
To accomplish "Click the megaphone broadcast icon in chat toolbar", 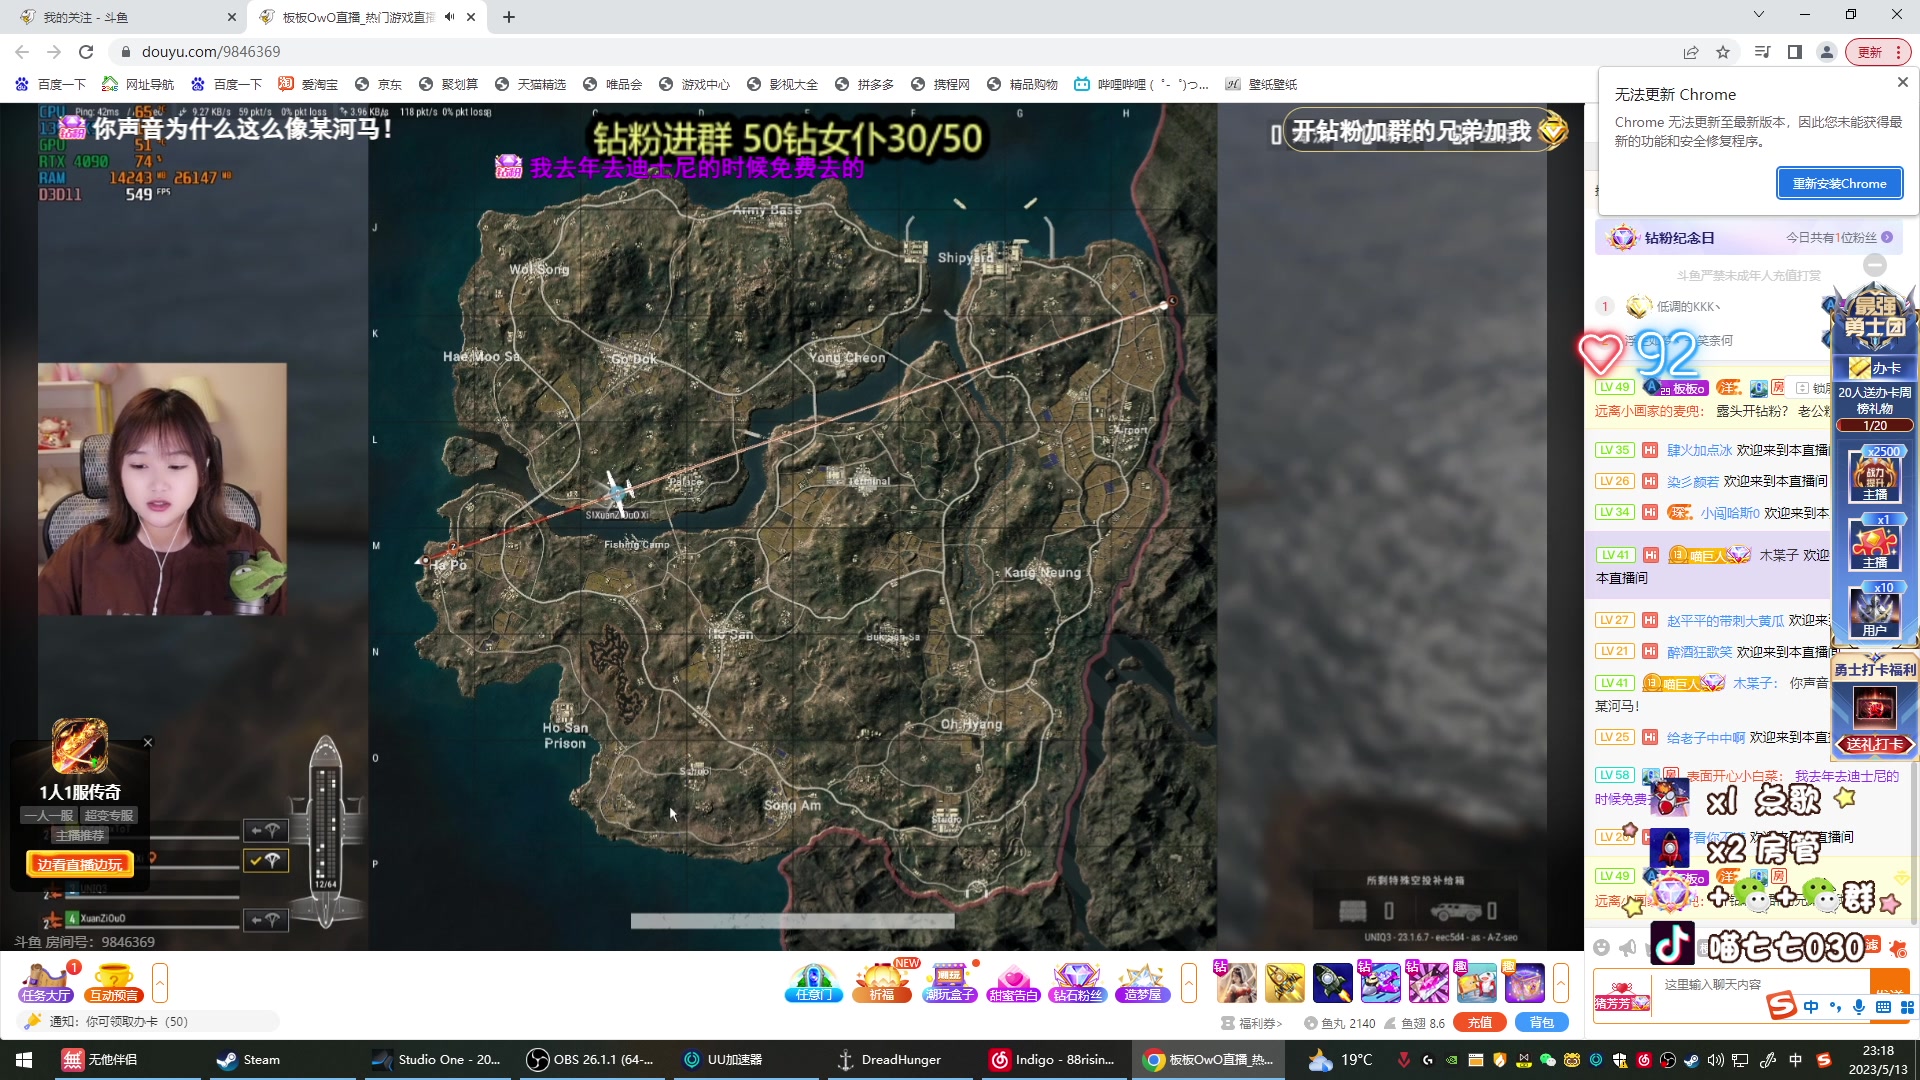I will pyautogui.click(x=1629, y=947).
